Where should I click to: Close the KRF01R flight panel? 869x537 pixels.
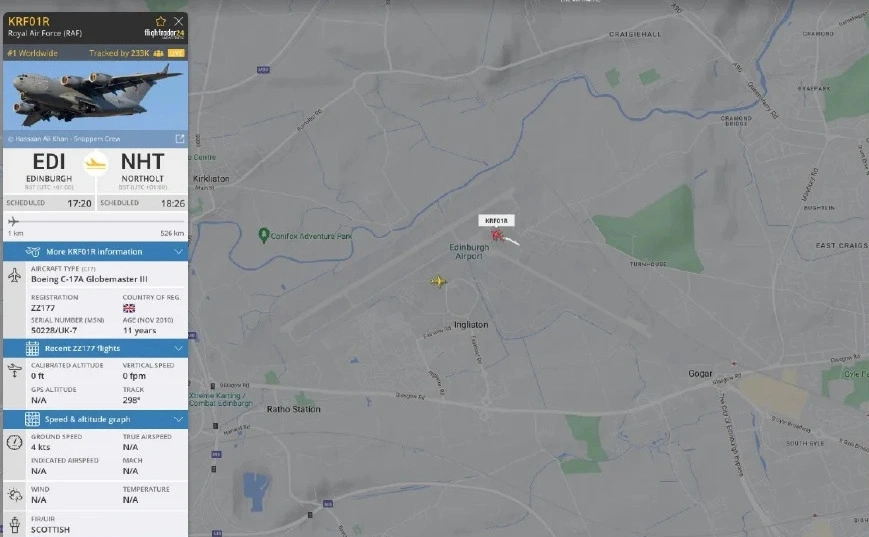click(x=178, y=21)
